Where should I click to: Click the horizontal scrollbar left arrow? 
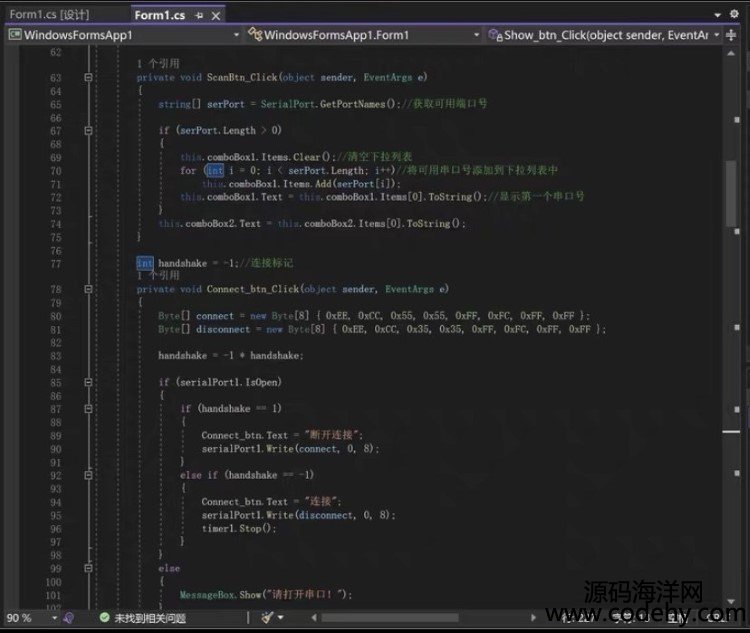tap(314, 618)
